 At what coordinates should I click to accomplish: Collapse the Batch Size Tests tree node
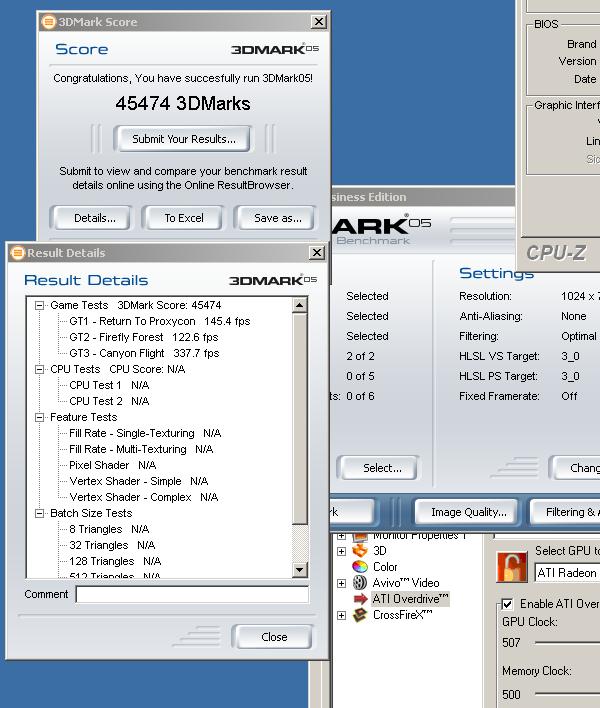click(x=40, y=513)
